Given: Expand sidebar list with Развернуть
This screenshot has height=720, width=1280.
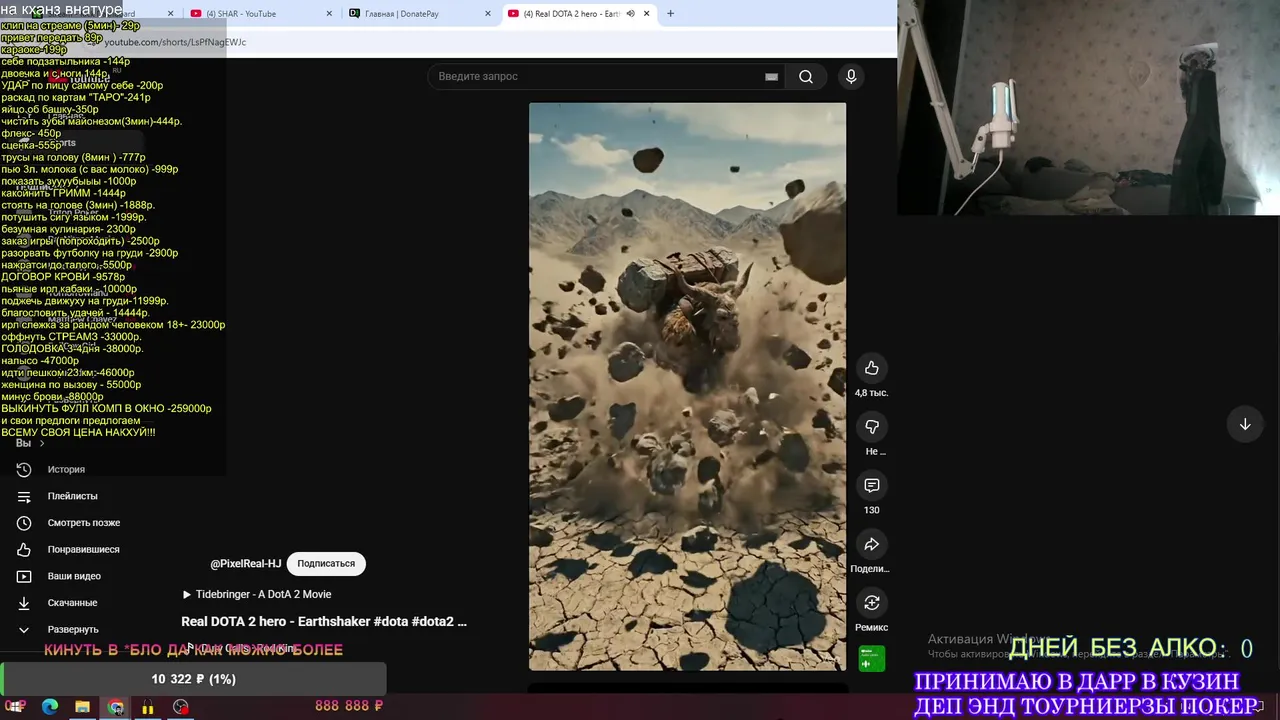Looking at the screenshot, I should [x=73, y=629].
